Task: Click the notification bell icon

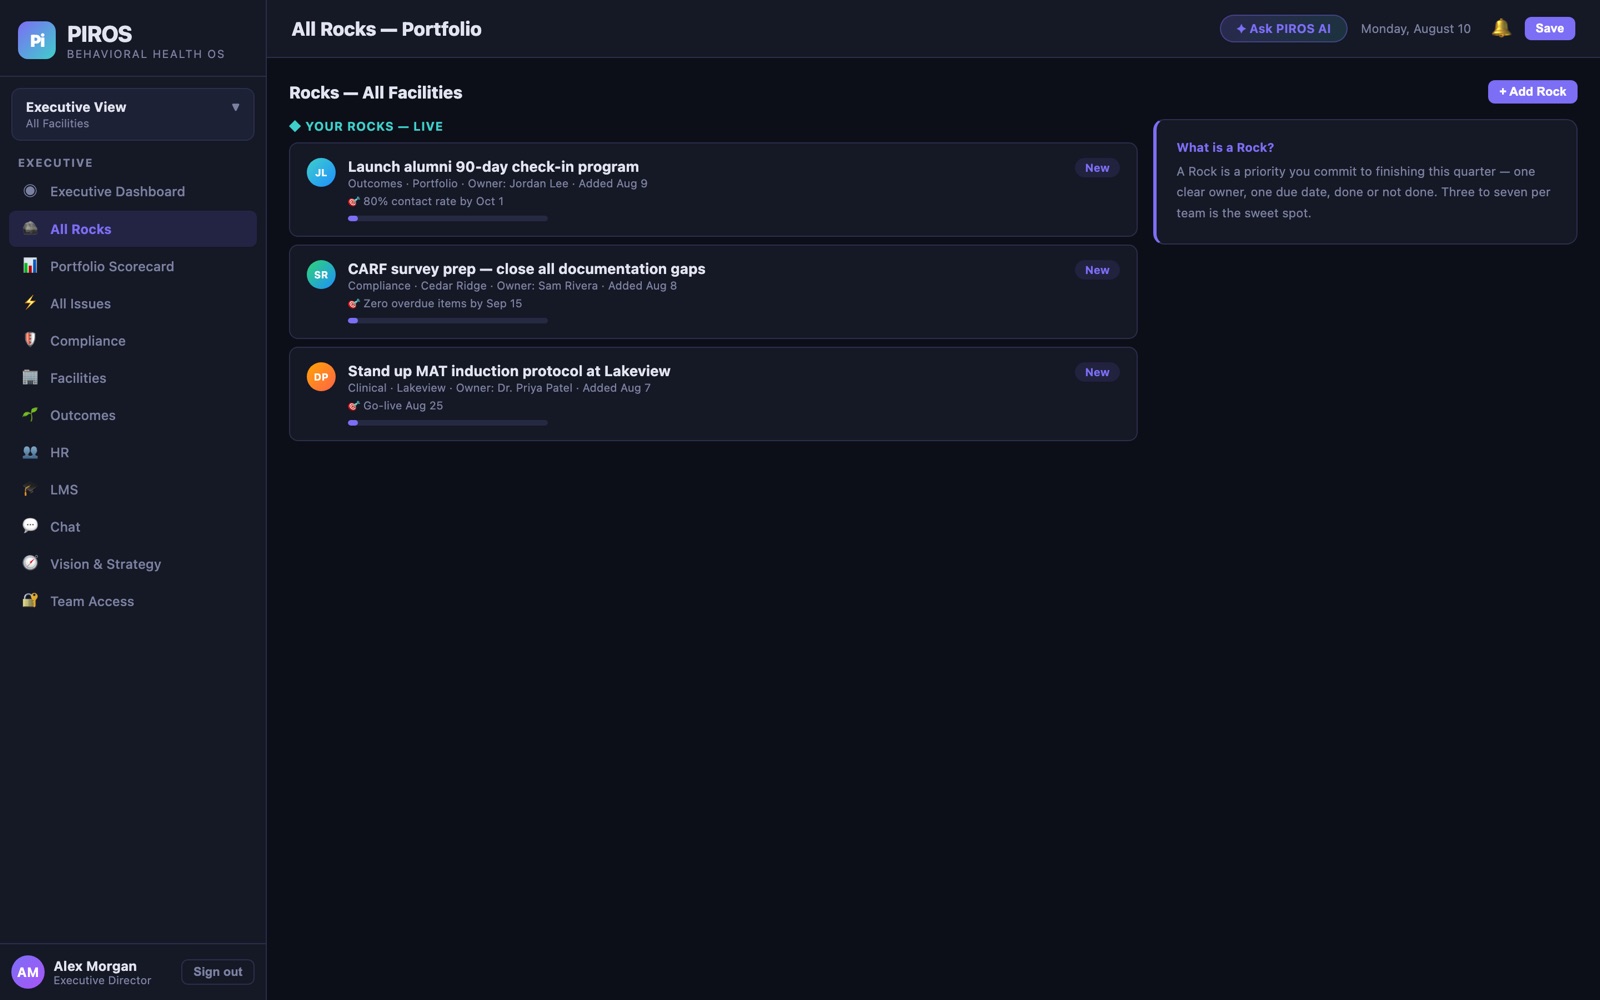Action: (x=1501, y=28)
